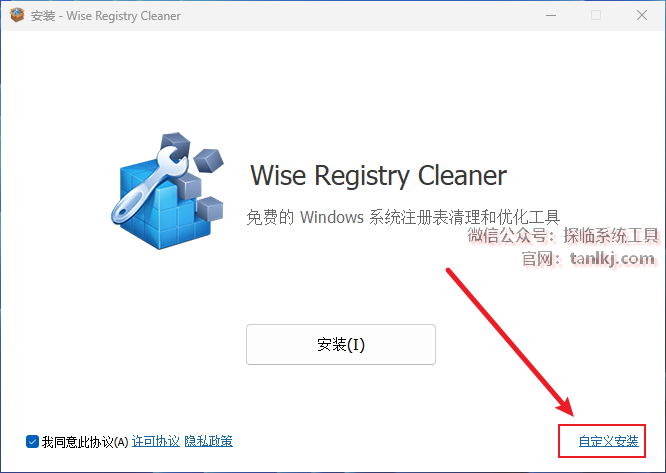The width and height of the screenshot is (666, 473).
Task: Click the 我同意此协议(A) label text
Action: tap(85, 442)
